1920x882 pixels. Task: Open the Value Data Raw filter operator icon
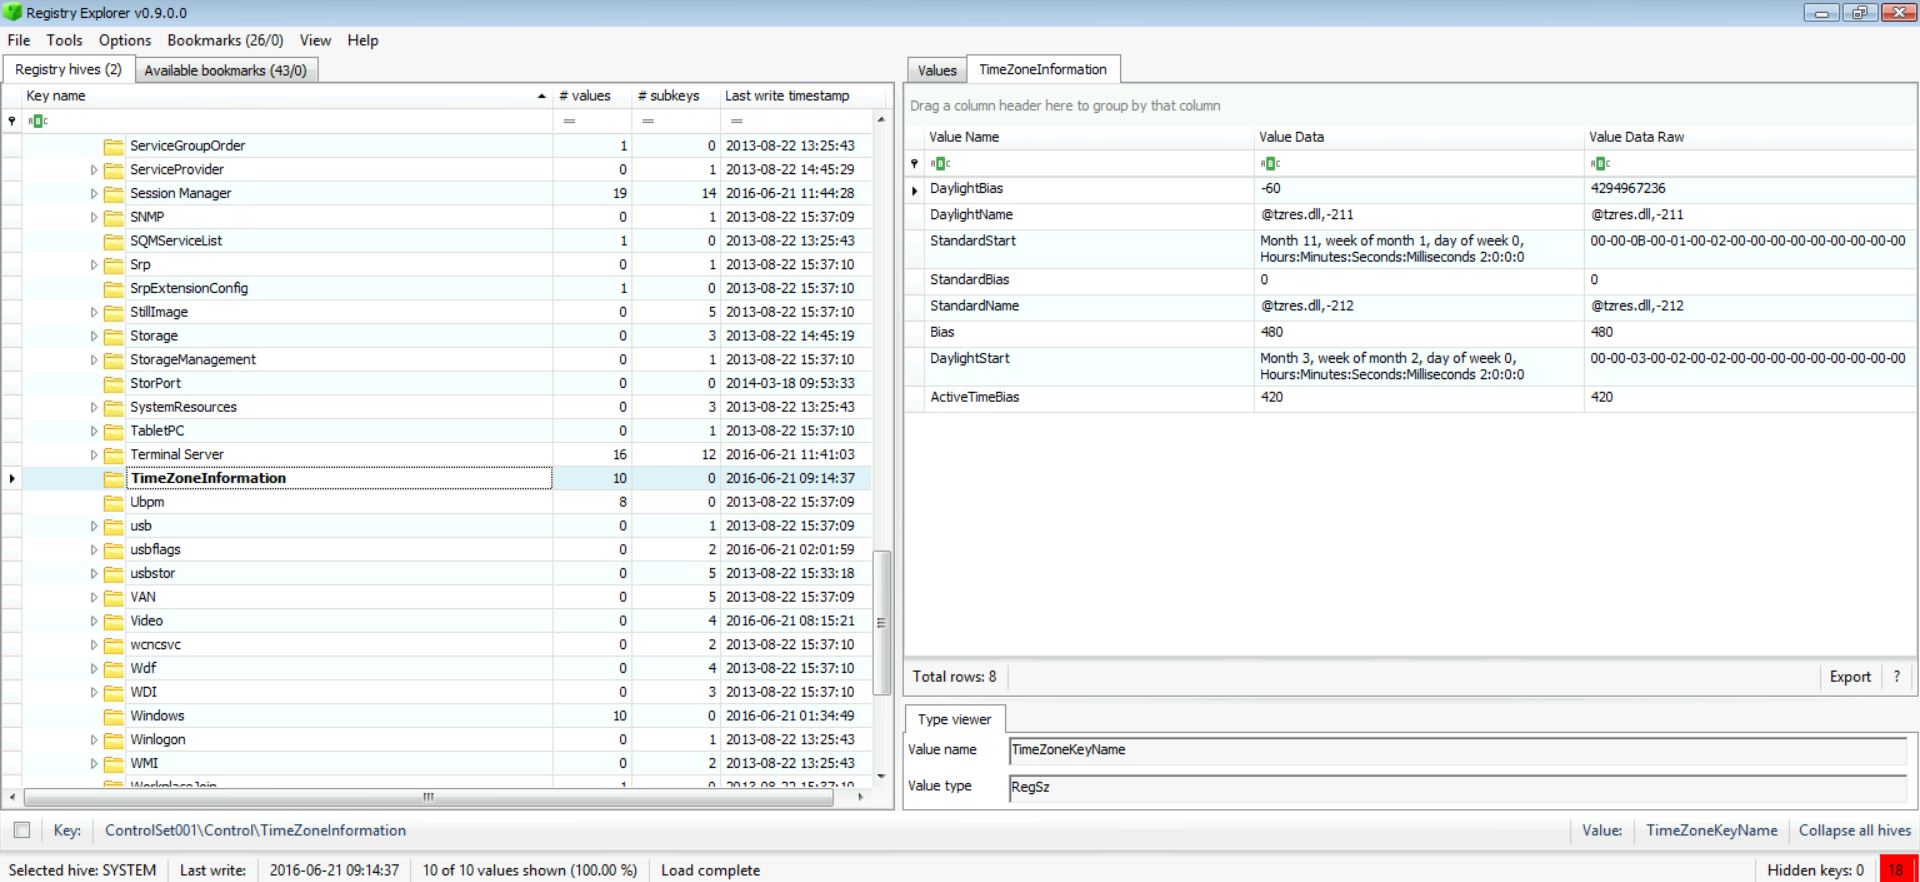[1600, 163]
